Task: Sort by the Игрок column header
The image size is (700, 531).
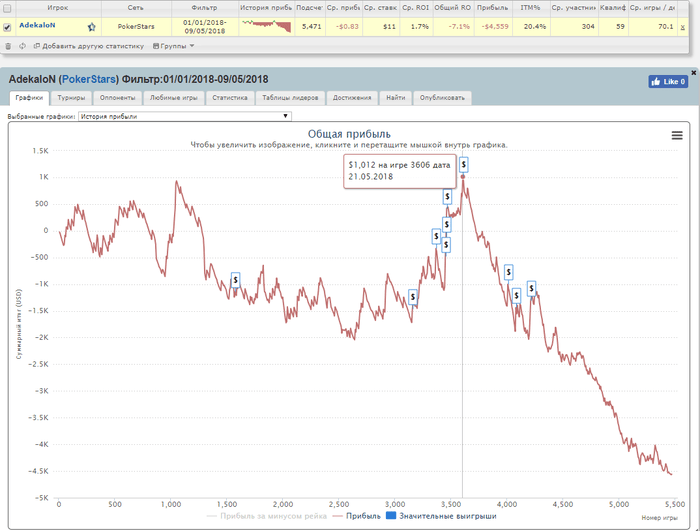Action: click(58, 8)
